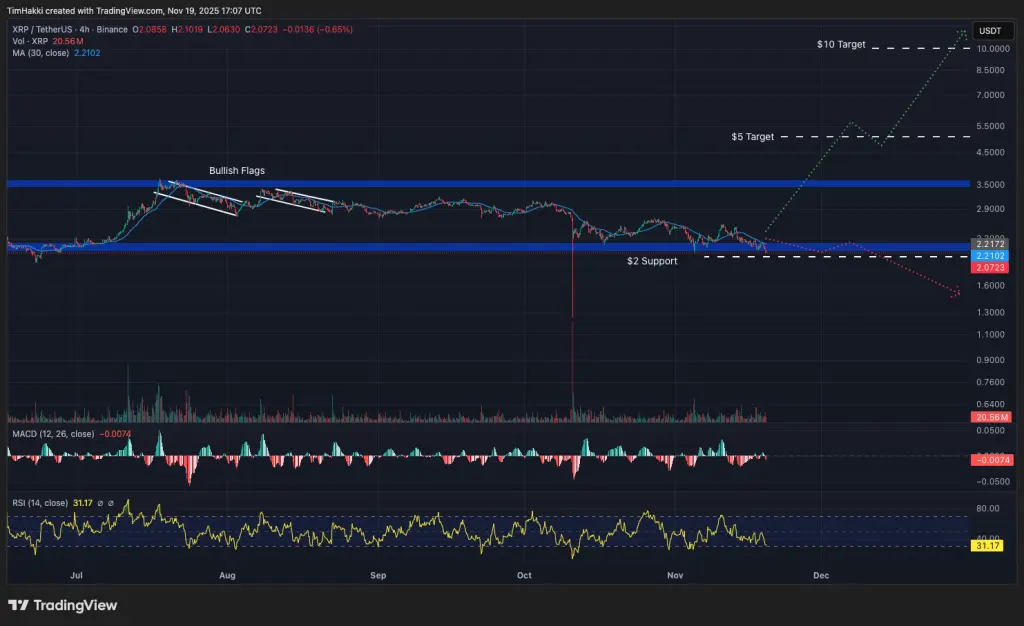Select the blue 2.2102 last price label

point(991,255)
